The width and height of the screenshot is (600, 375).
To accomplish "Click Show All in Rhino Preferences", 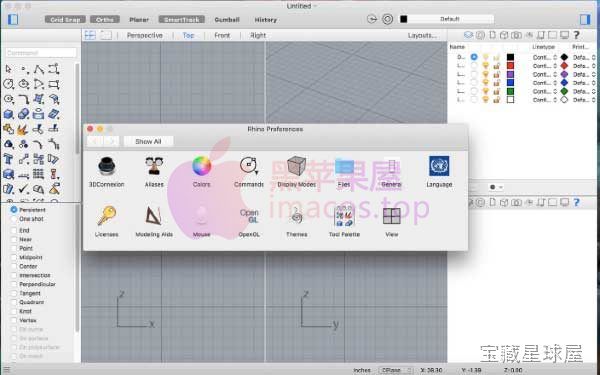I will [x=148, y=142].
